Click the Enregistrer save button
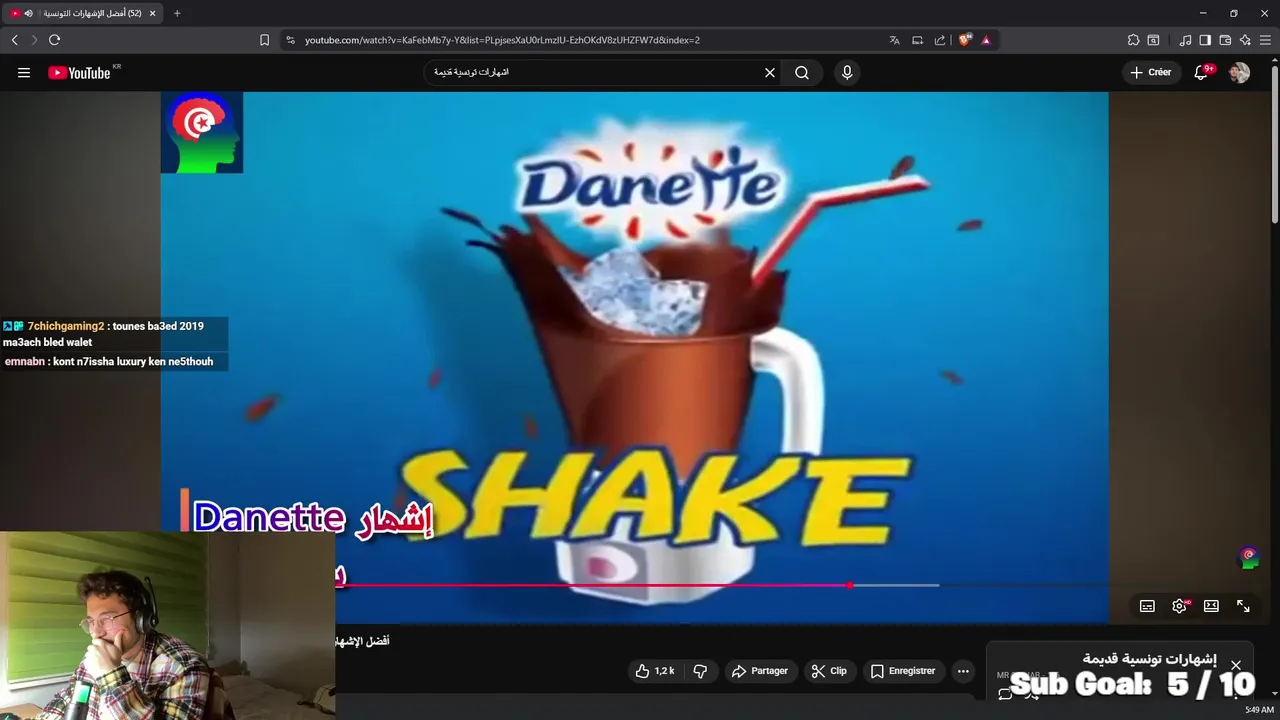Viewport: 1280px width, 720px height. pos(903,671)
